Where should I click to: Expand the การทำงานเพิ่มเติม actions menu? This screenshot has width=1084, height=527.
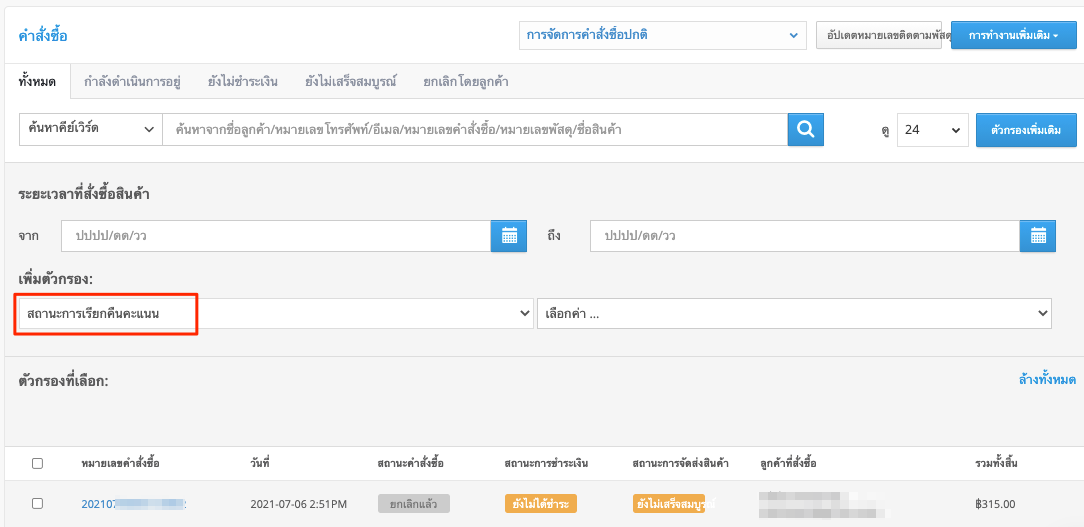click(x=1013, y=35)
